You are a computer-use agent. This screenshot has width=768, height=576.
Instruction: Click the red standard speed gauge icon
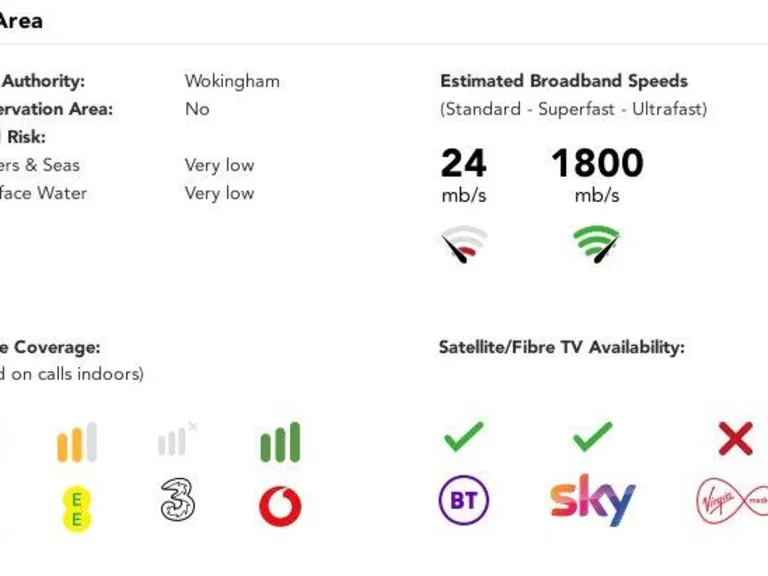(464, 245)
